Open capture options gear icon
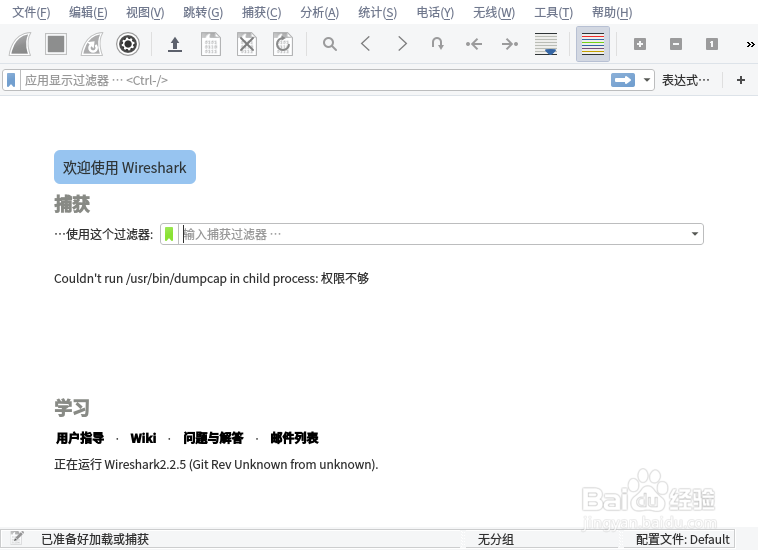The height and width of the screenshot is (550, 758). (x=128, y=44)
